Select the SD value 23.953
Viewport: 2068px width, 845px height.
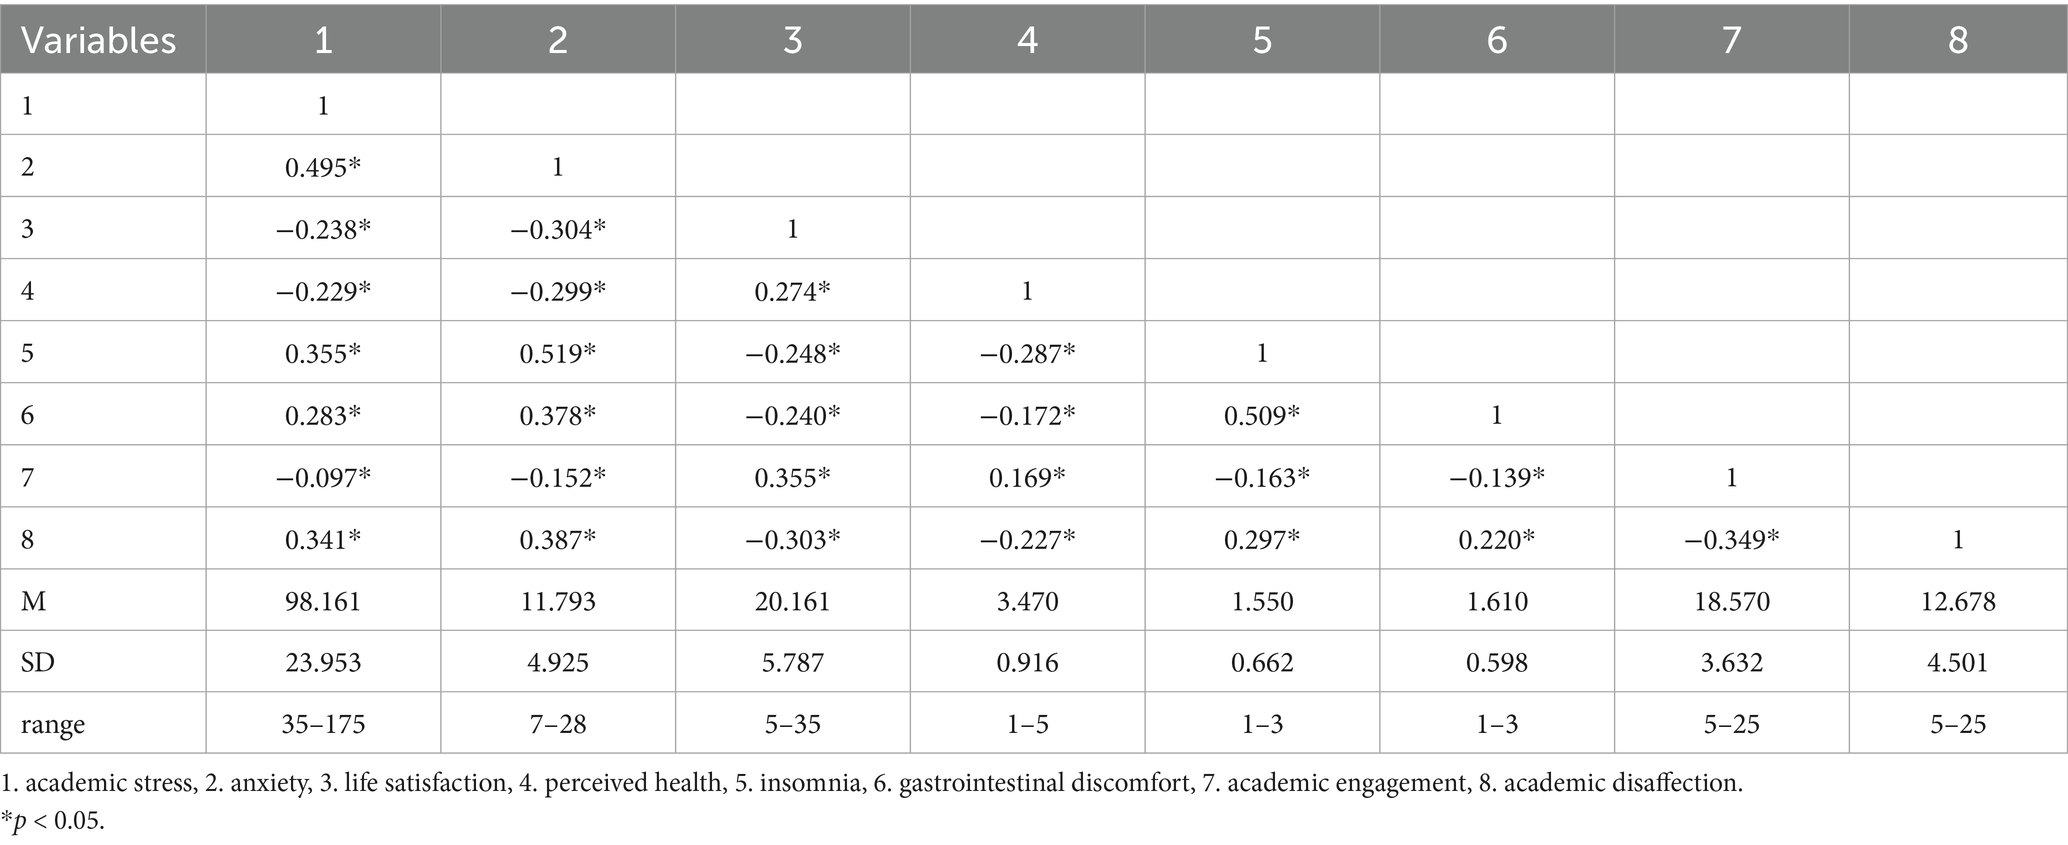tap(323, 662)
